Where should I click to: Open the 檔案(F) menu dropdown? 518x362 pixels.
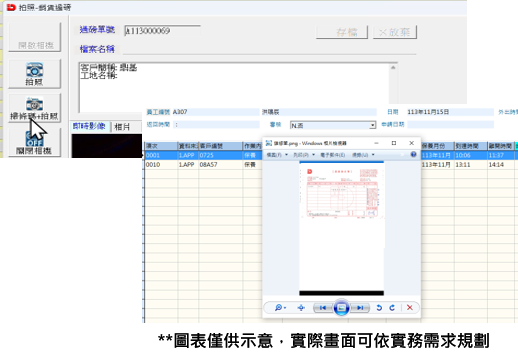pos(277,155)
